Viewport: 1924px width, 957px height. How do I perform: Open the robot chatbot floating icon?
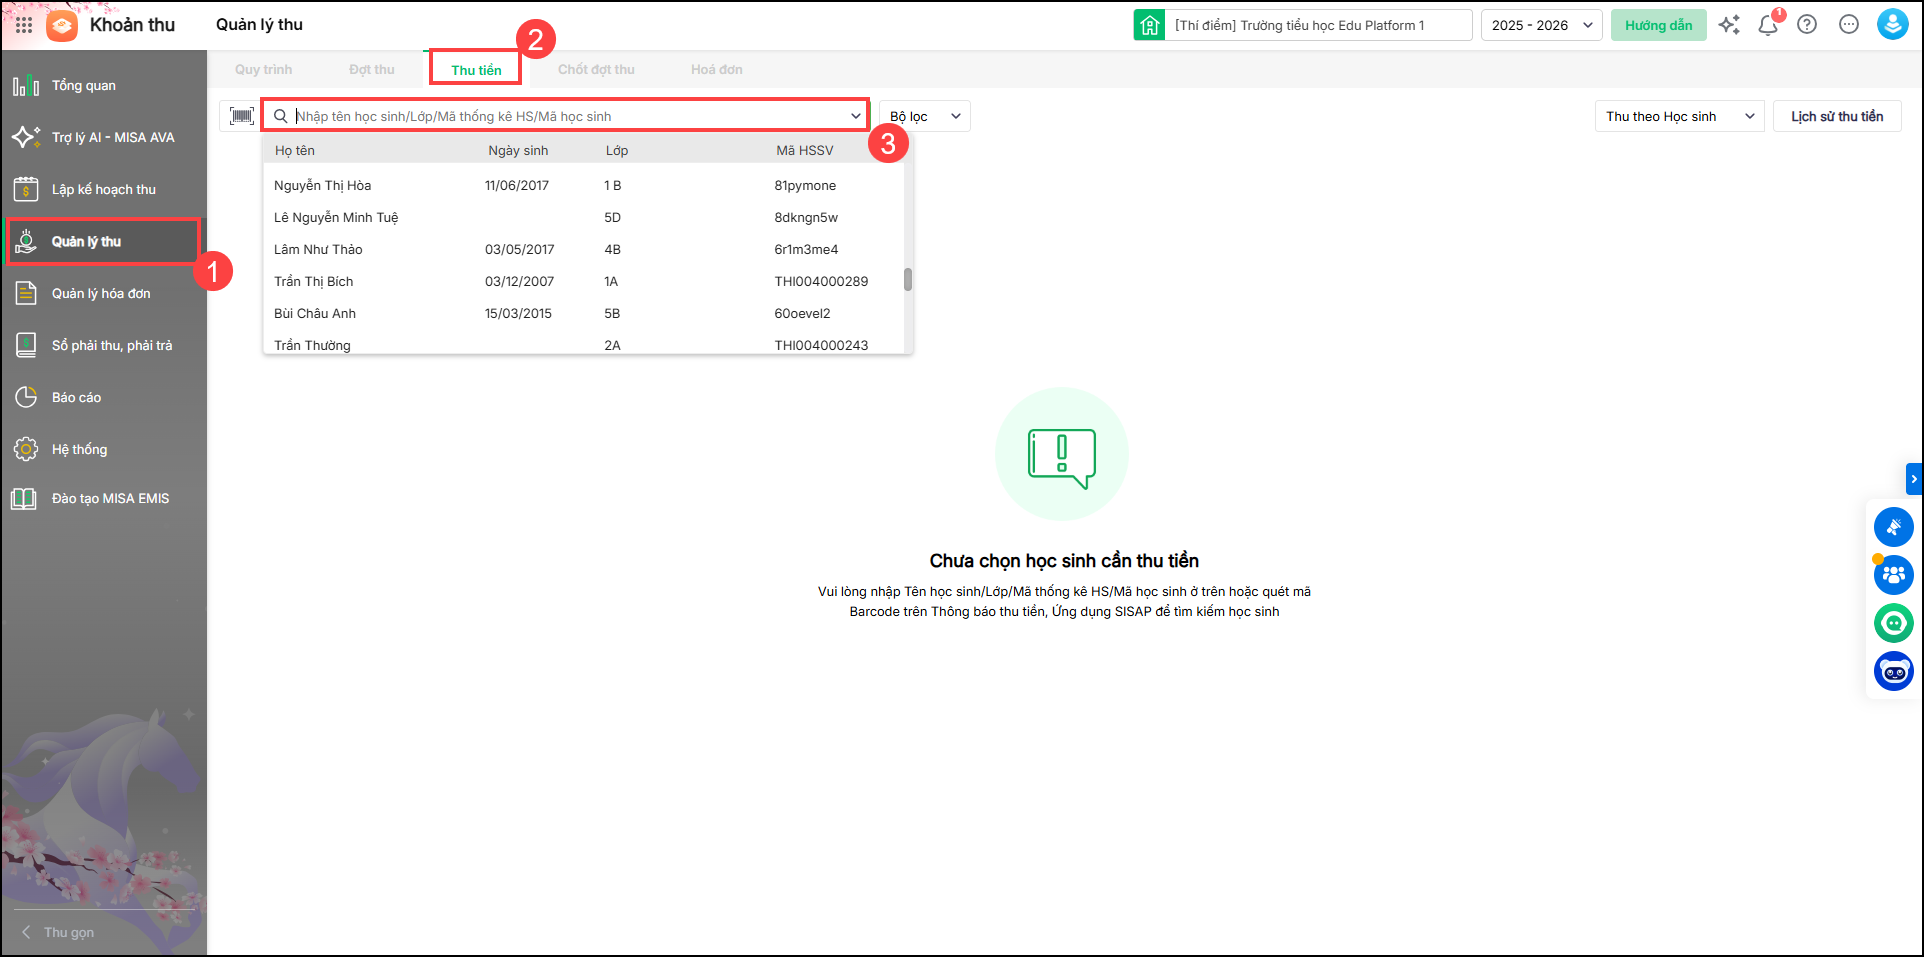(x=1893, y=671)
